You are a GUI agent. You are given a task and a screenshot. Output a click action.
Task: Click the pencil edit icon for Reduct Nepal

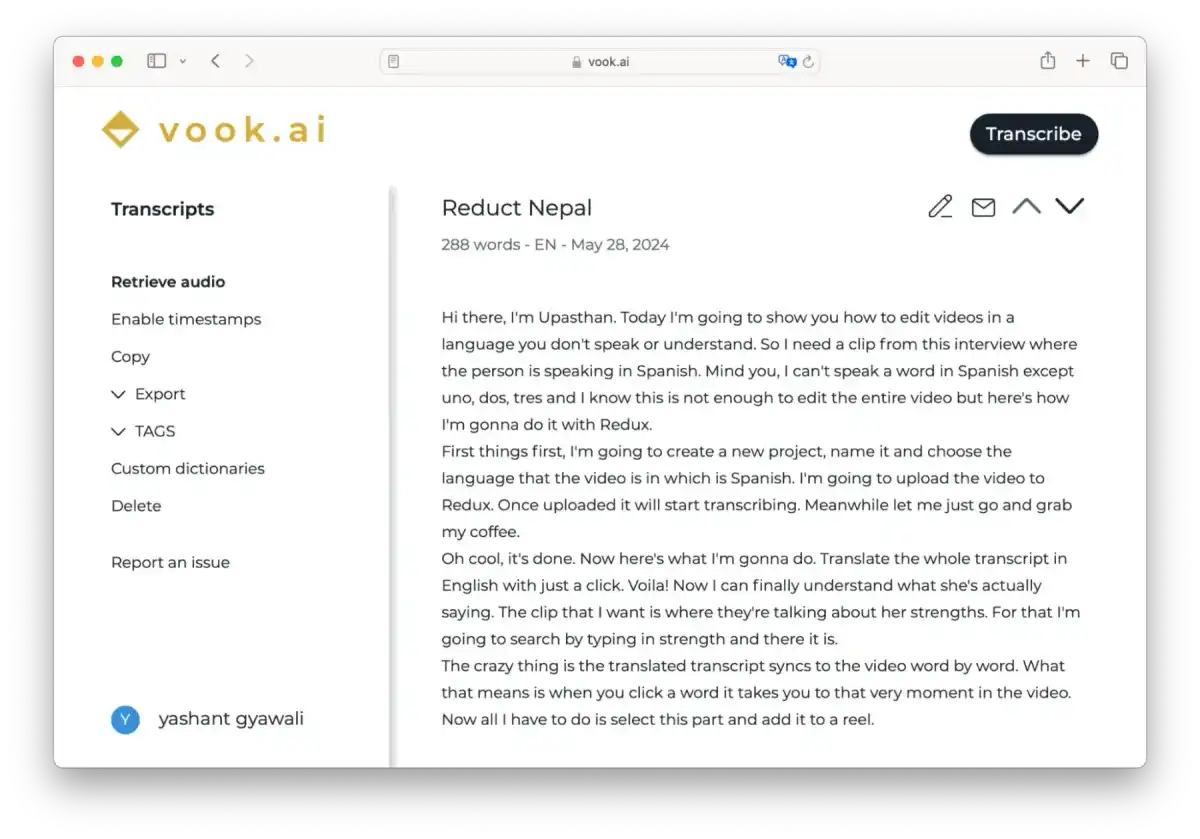point(940,207)
